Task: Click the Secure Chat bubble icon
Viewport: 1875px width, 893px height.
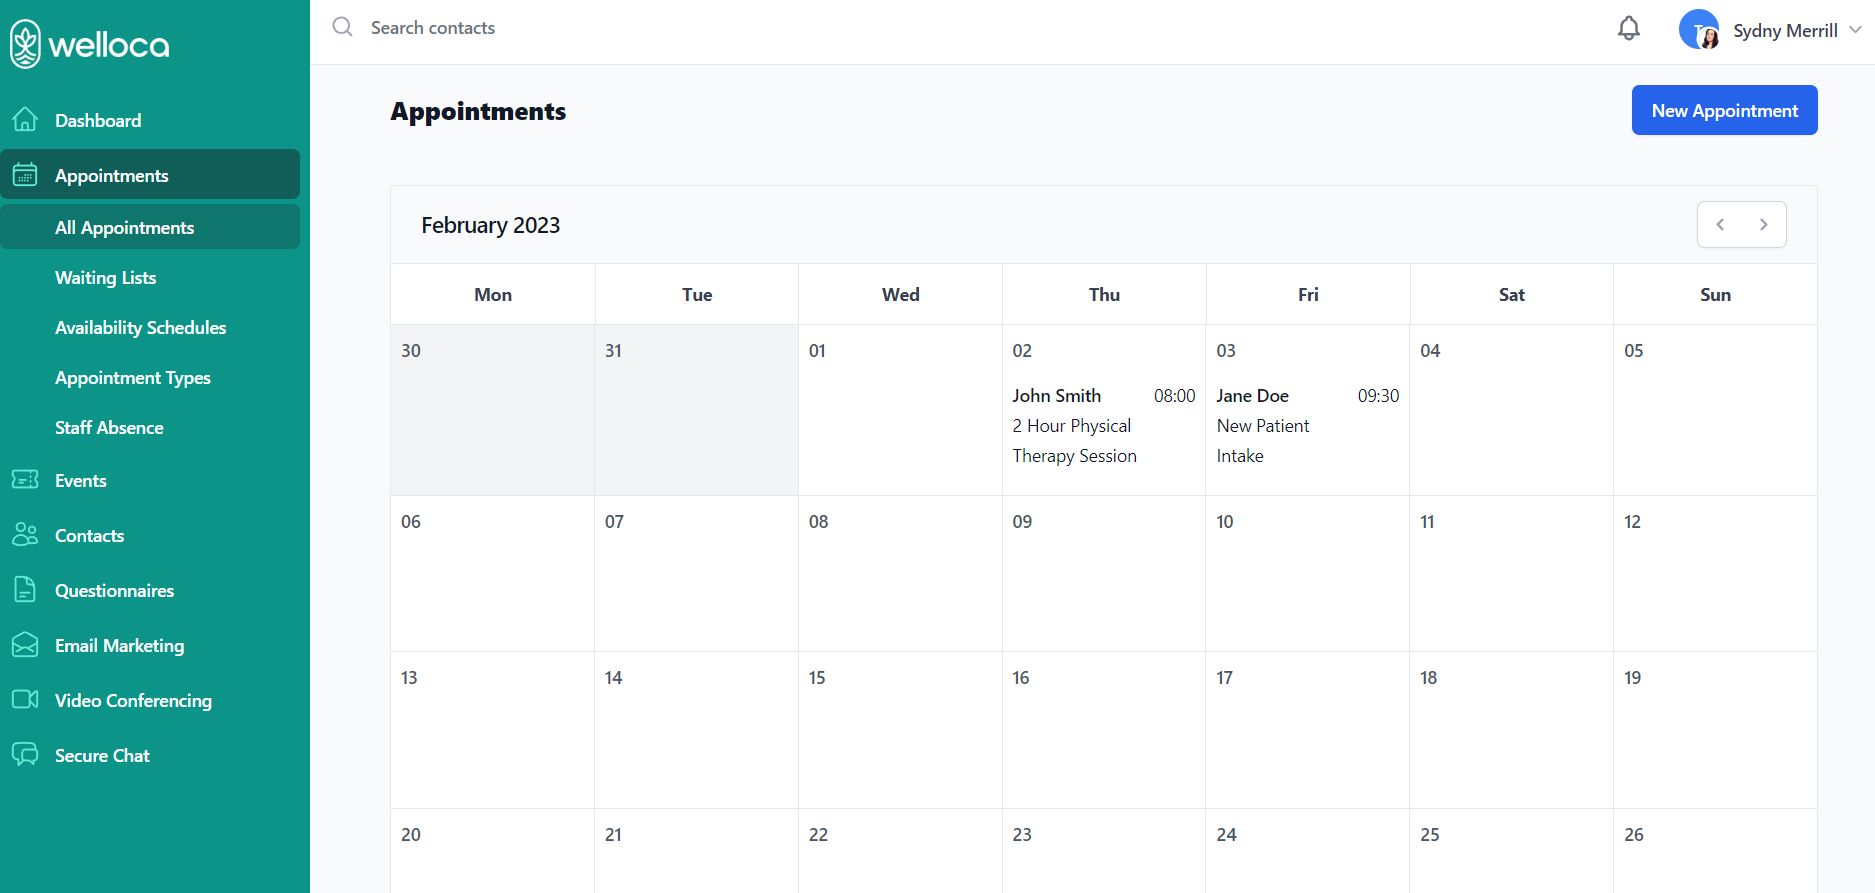Action: (x=25, y=755)
